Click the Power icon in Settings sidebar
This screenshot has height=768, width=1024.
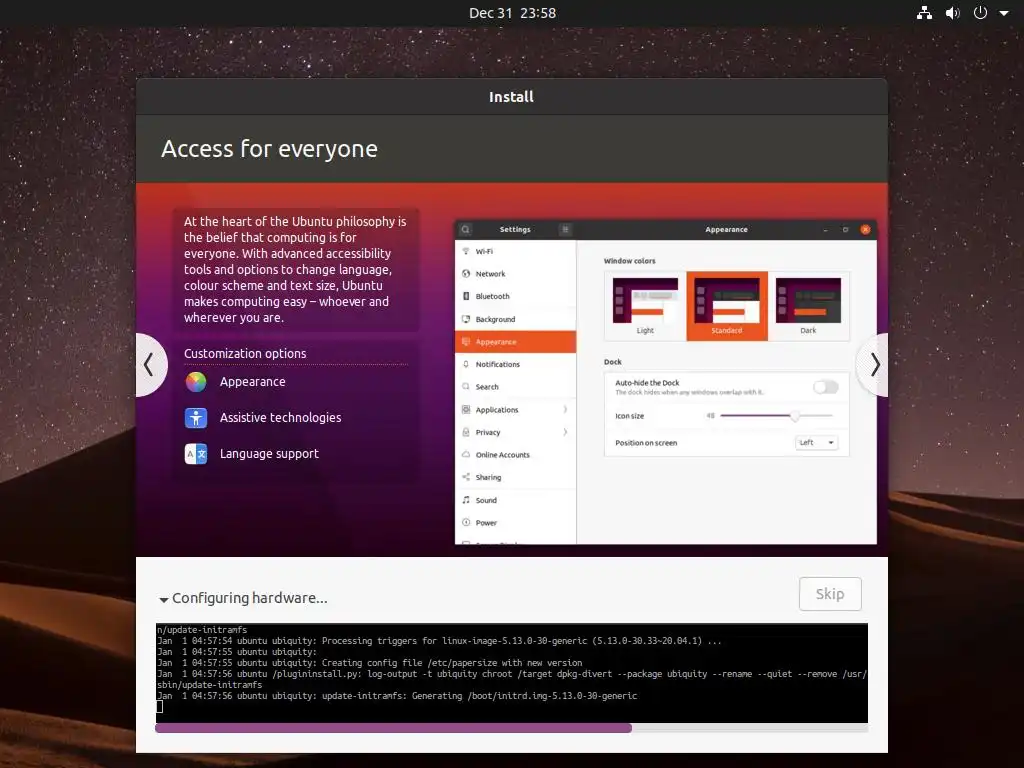pyautogui.click(x=466, y=522)
